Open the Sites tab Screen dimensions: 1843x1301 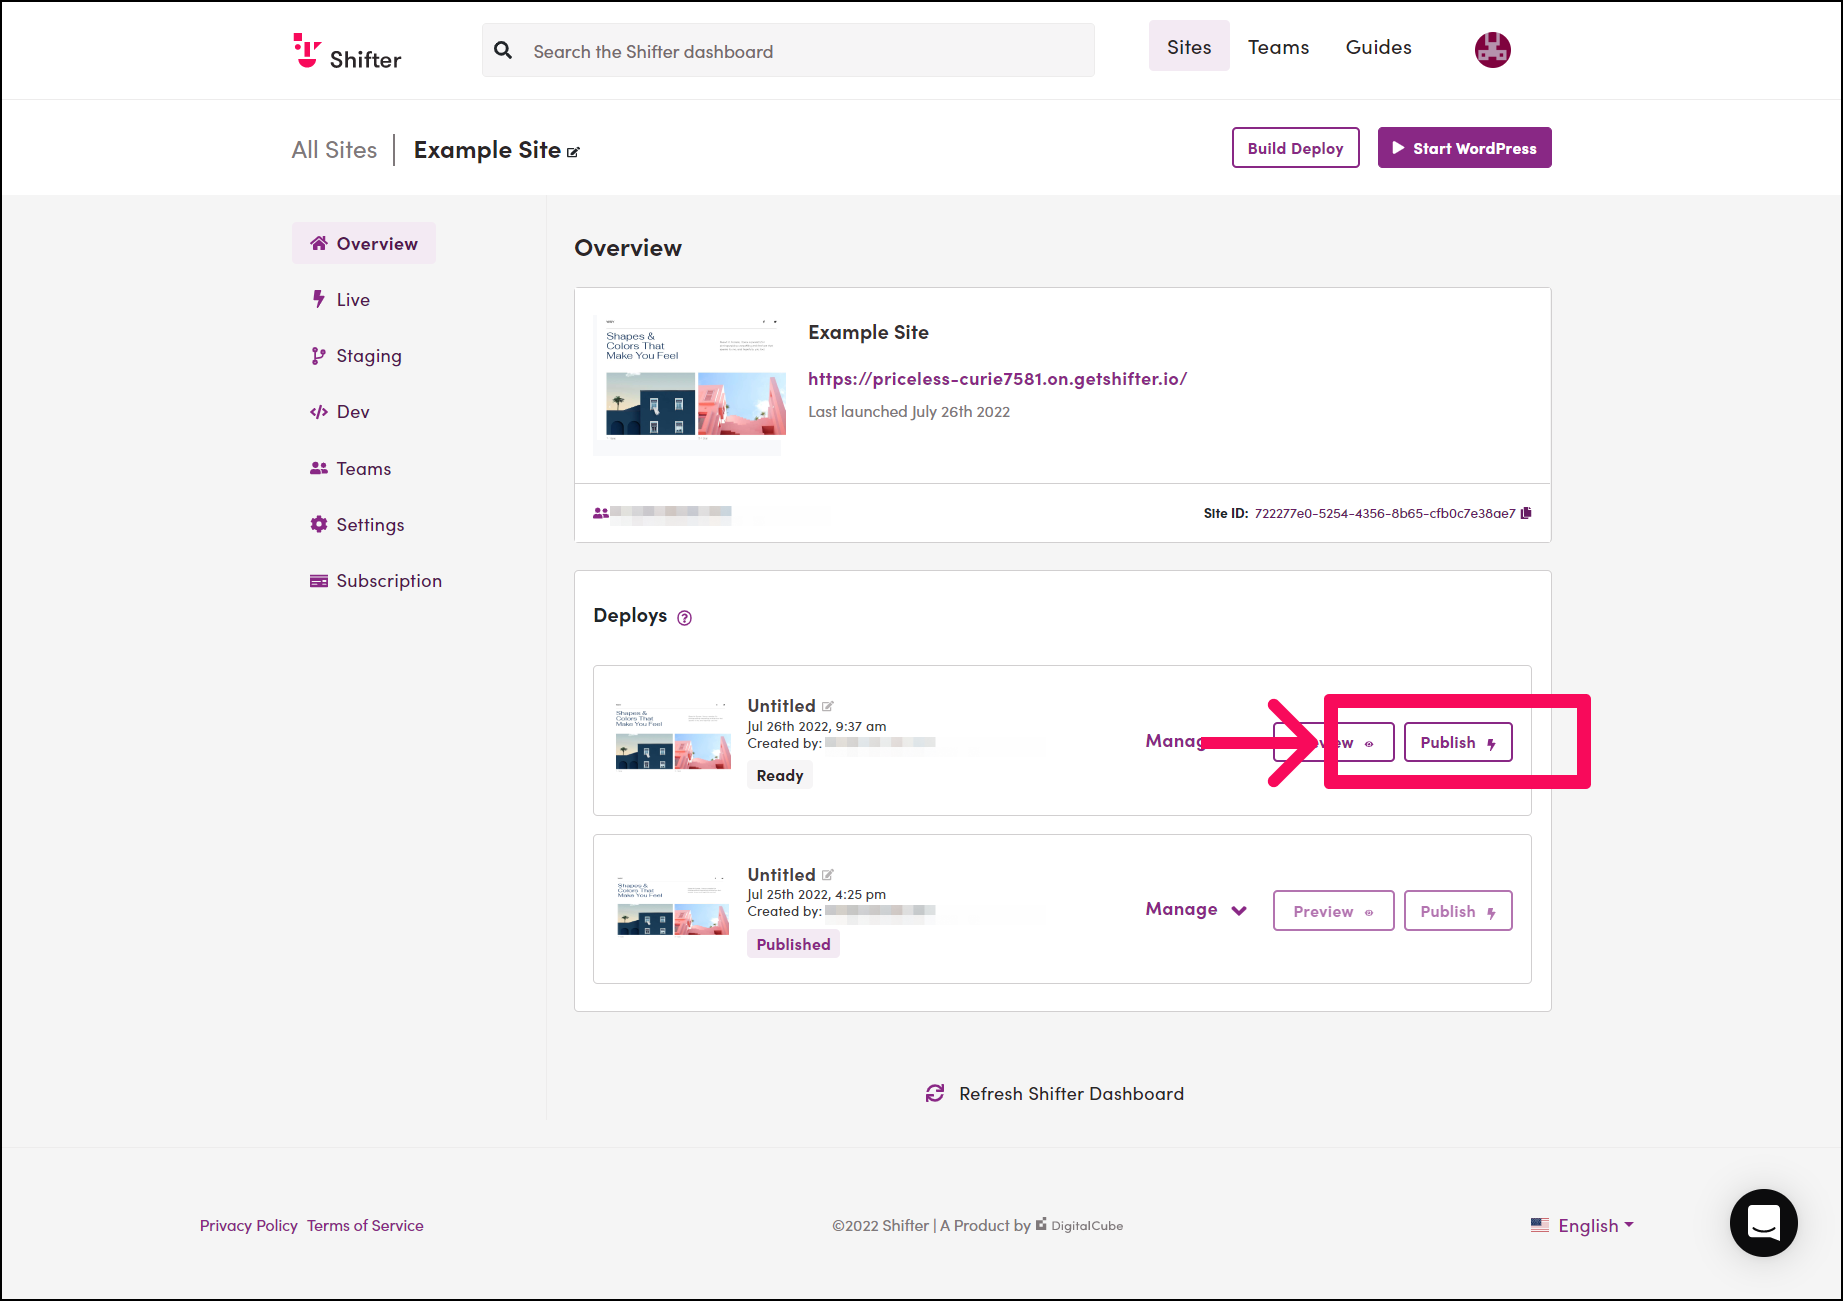(x=1189, y=47)
